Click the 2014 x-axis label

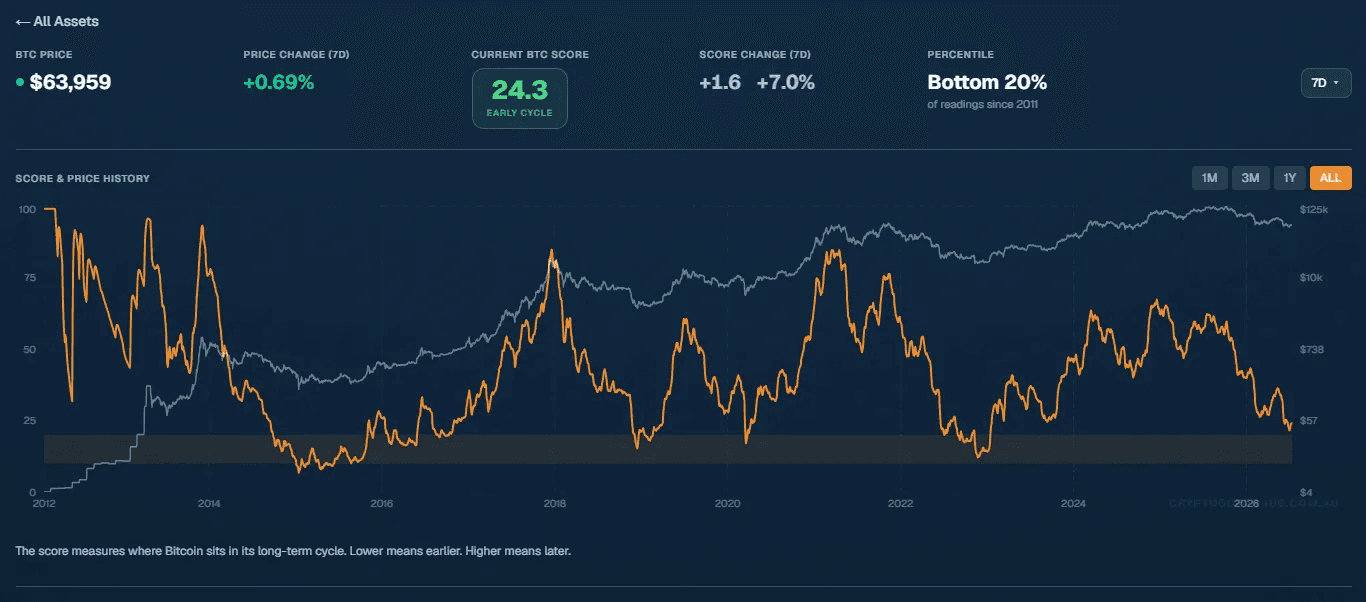(208, 503)
